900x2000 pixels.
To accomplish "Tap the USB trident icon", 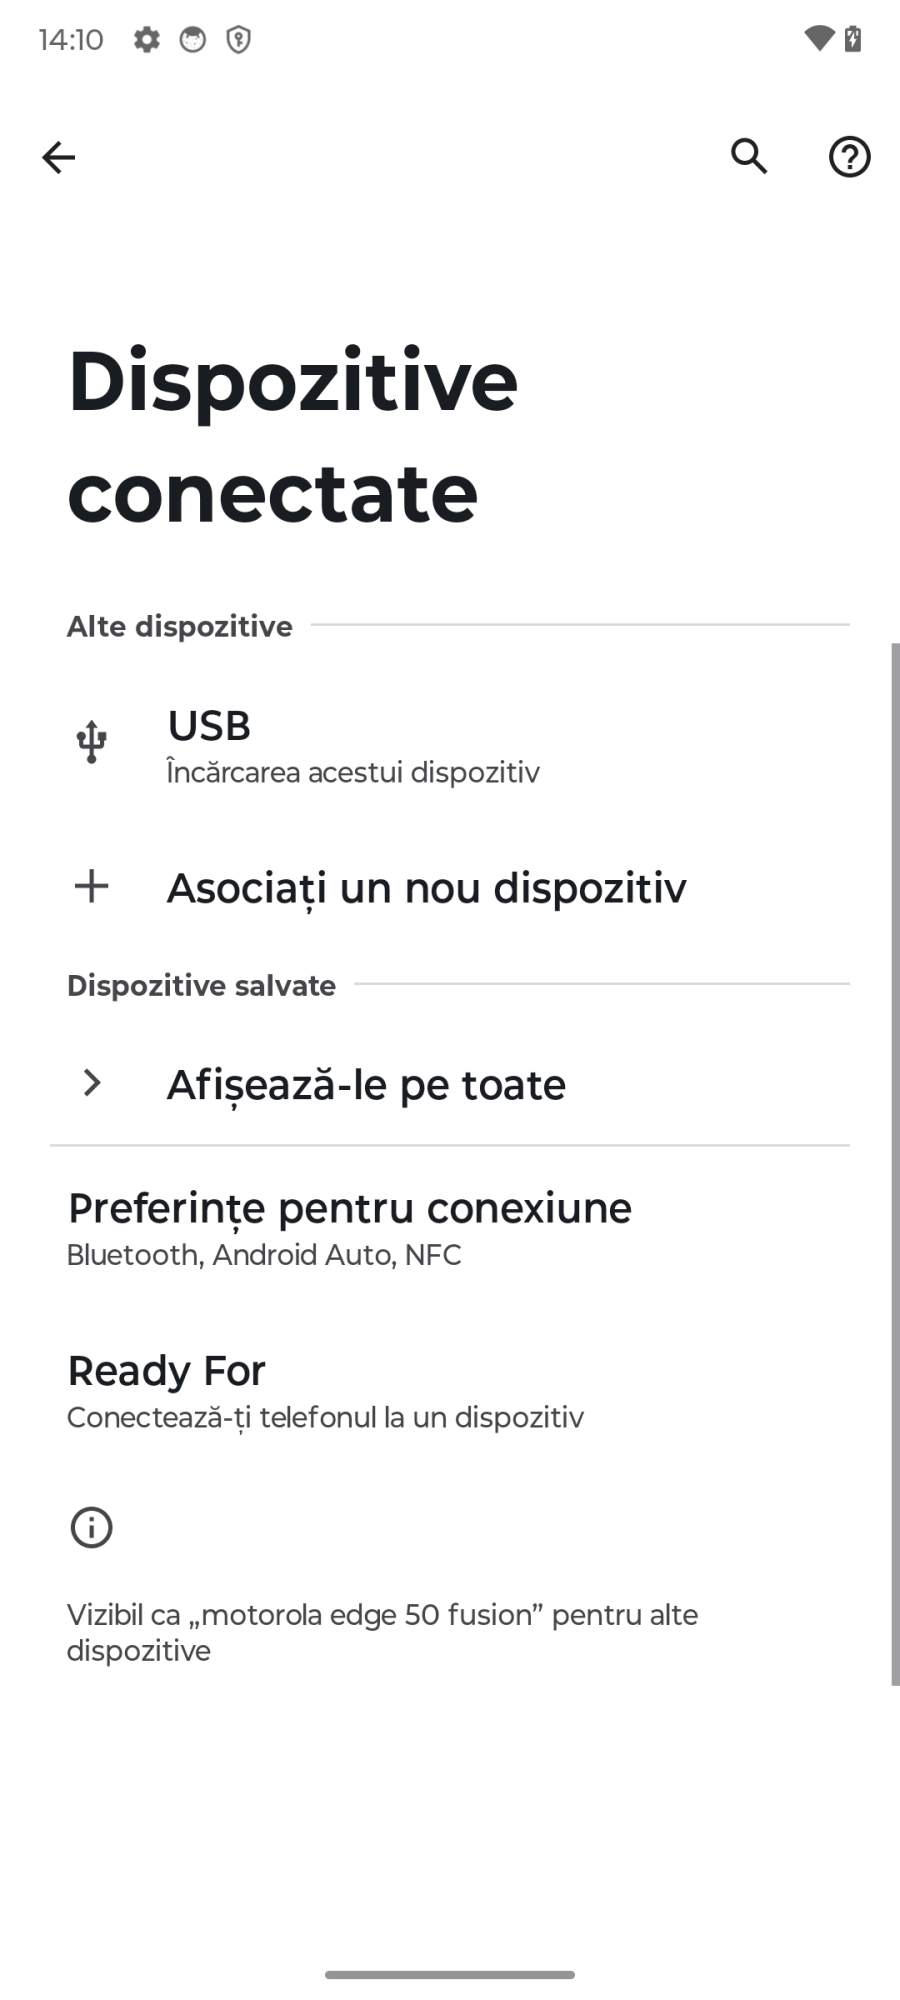I will click(x=91, y=742).
